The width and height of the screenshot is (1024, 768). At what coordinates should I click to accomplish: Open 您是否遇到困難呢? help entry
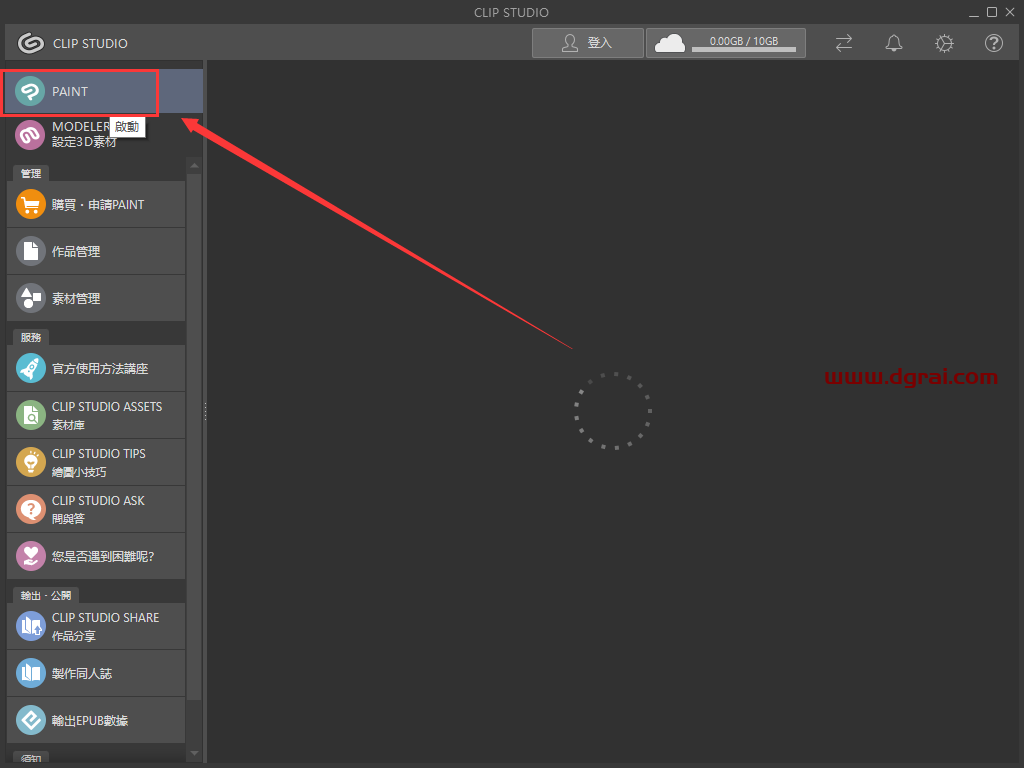click(x=96, y=556)
